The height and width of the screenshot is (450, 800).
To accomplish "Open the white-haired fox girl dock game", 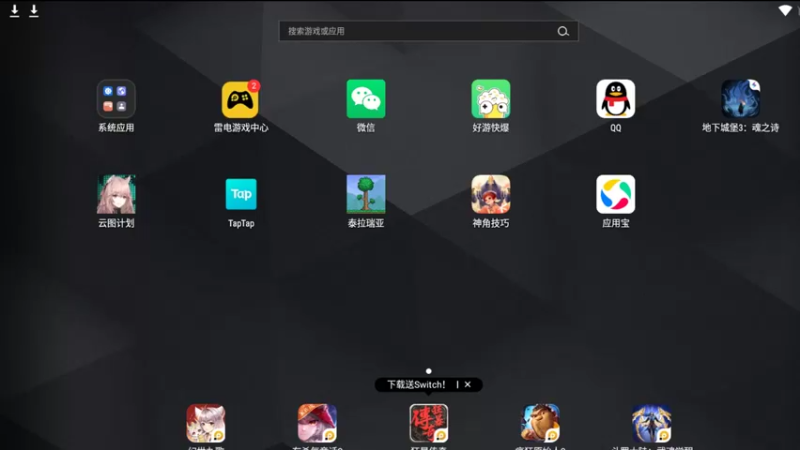I will (206, 423).
